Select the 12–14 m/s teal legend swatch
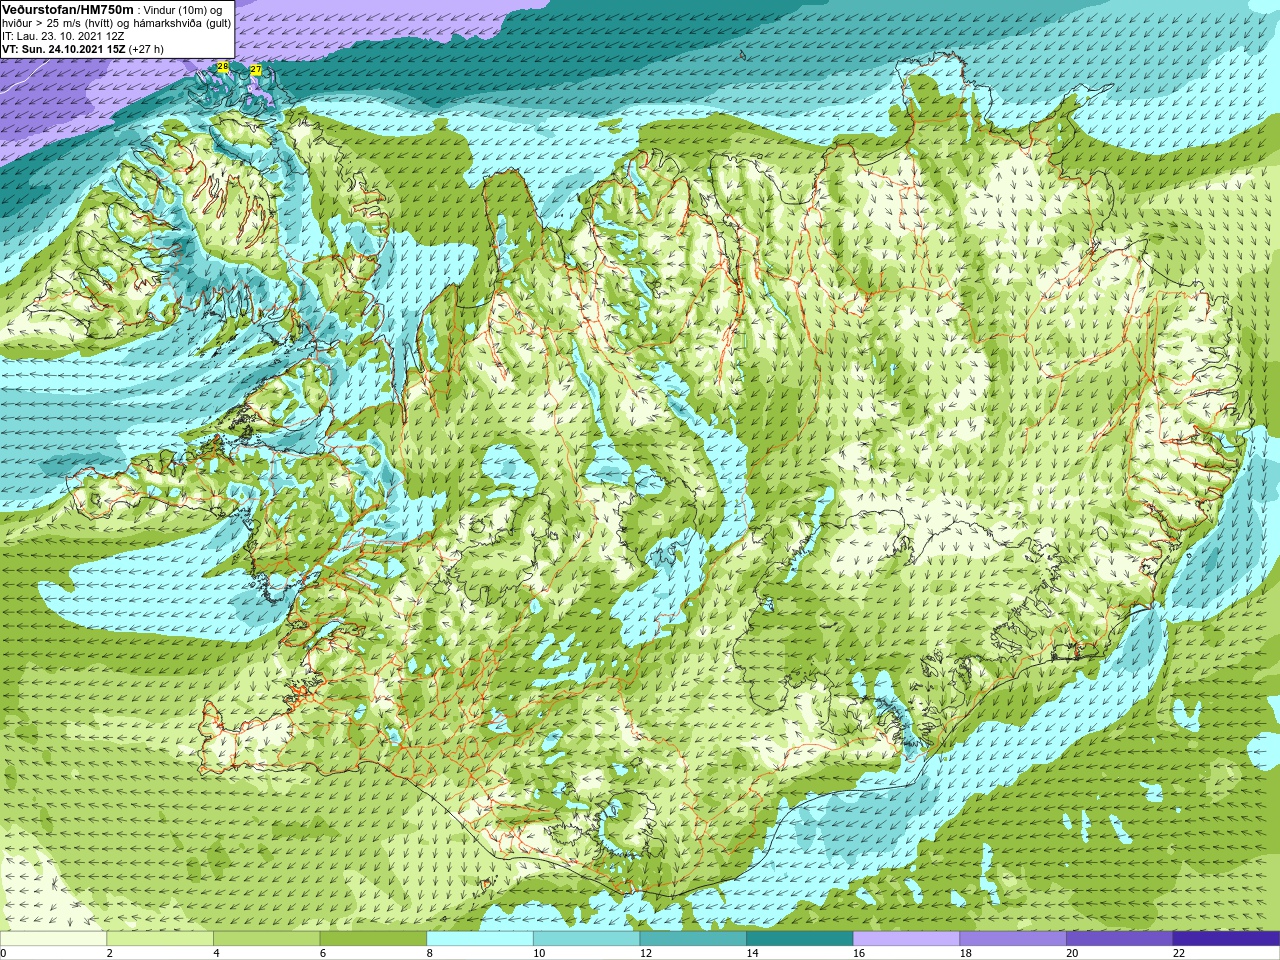1280x960 pixels. (693, 939)
